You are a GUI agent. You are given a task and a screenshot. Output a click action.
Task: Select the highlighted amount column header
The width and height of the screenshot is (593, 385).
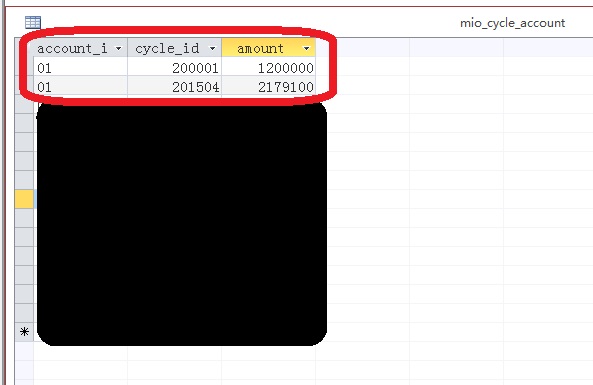(269, 48)
